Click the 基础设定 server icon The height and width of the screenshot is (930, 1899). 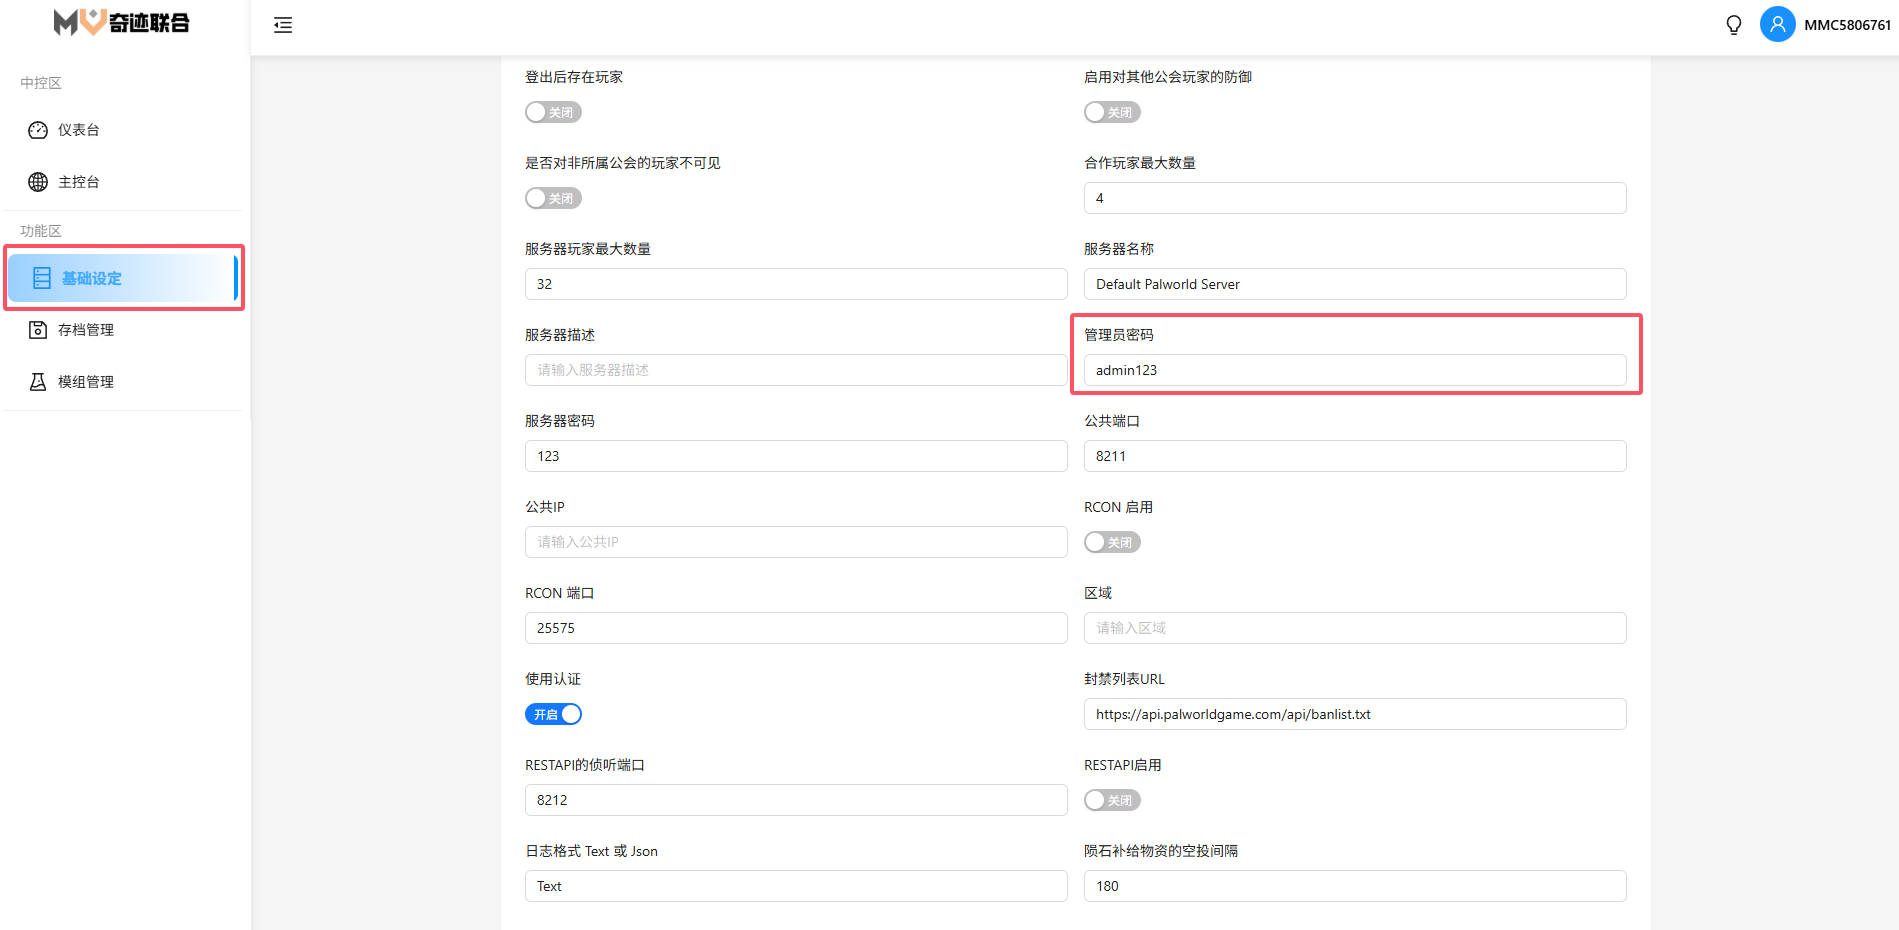(x=42, y=278)
